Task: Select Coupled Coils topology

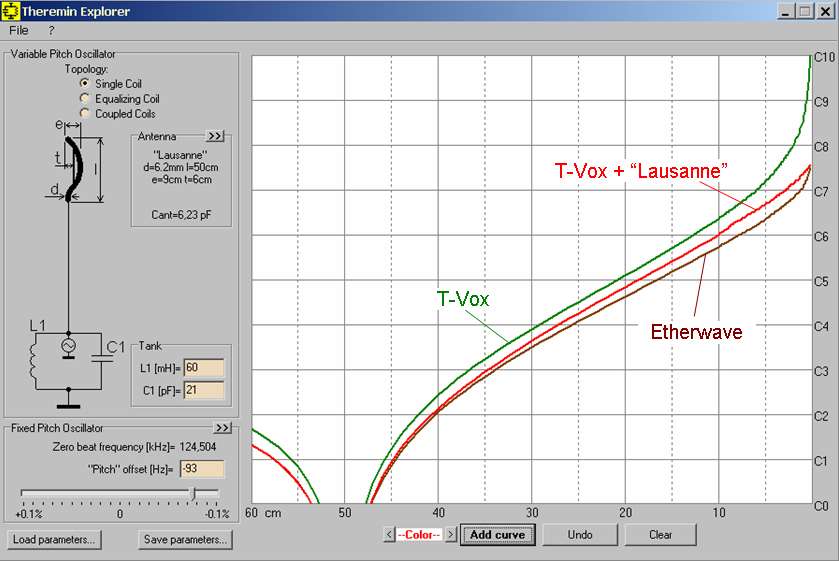Action: coord(84,113)
